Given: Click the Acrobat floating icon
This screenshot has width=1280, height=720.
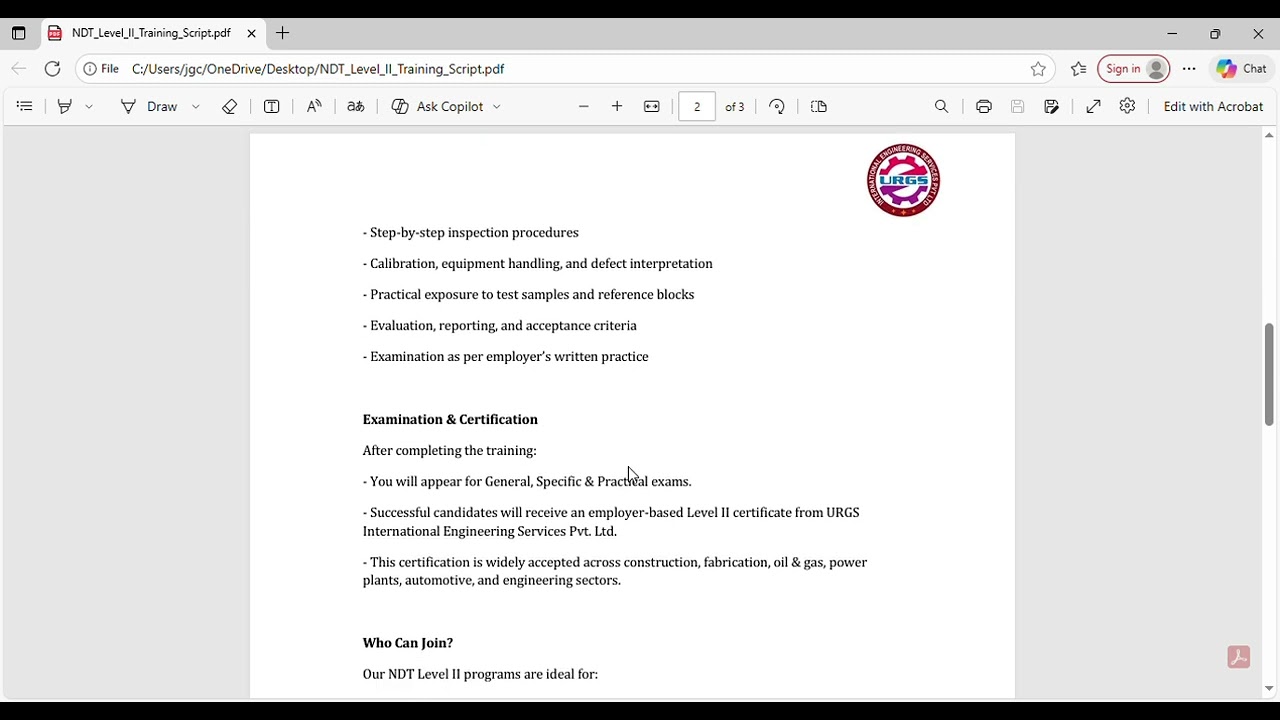Looking at the screenshot, I should (x=1239, y=657).
